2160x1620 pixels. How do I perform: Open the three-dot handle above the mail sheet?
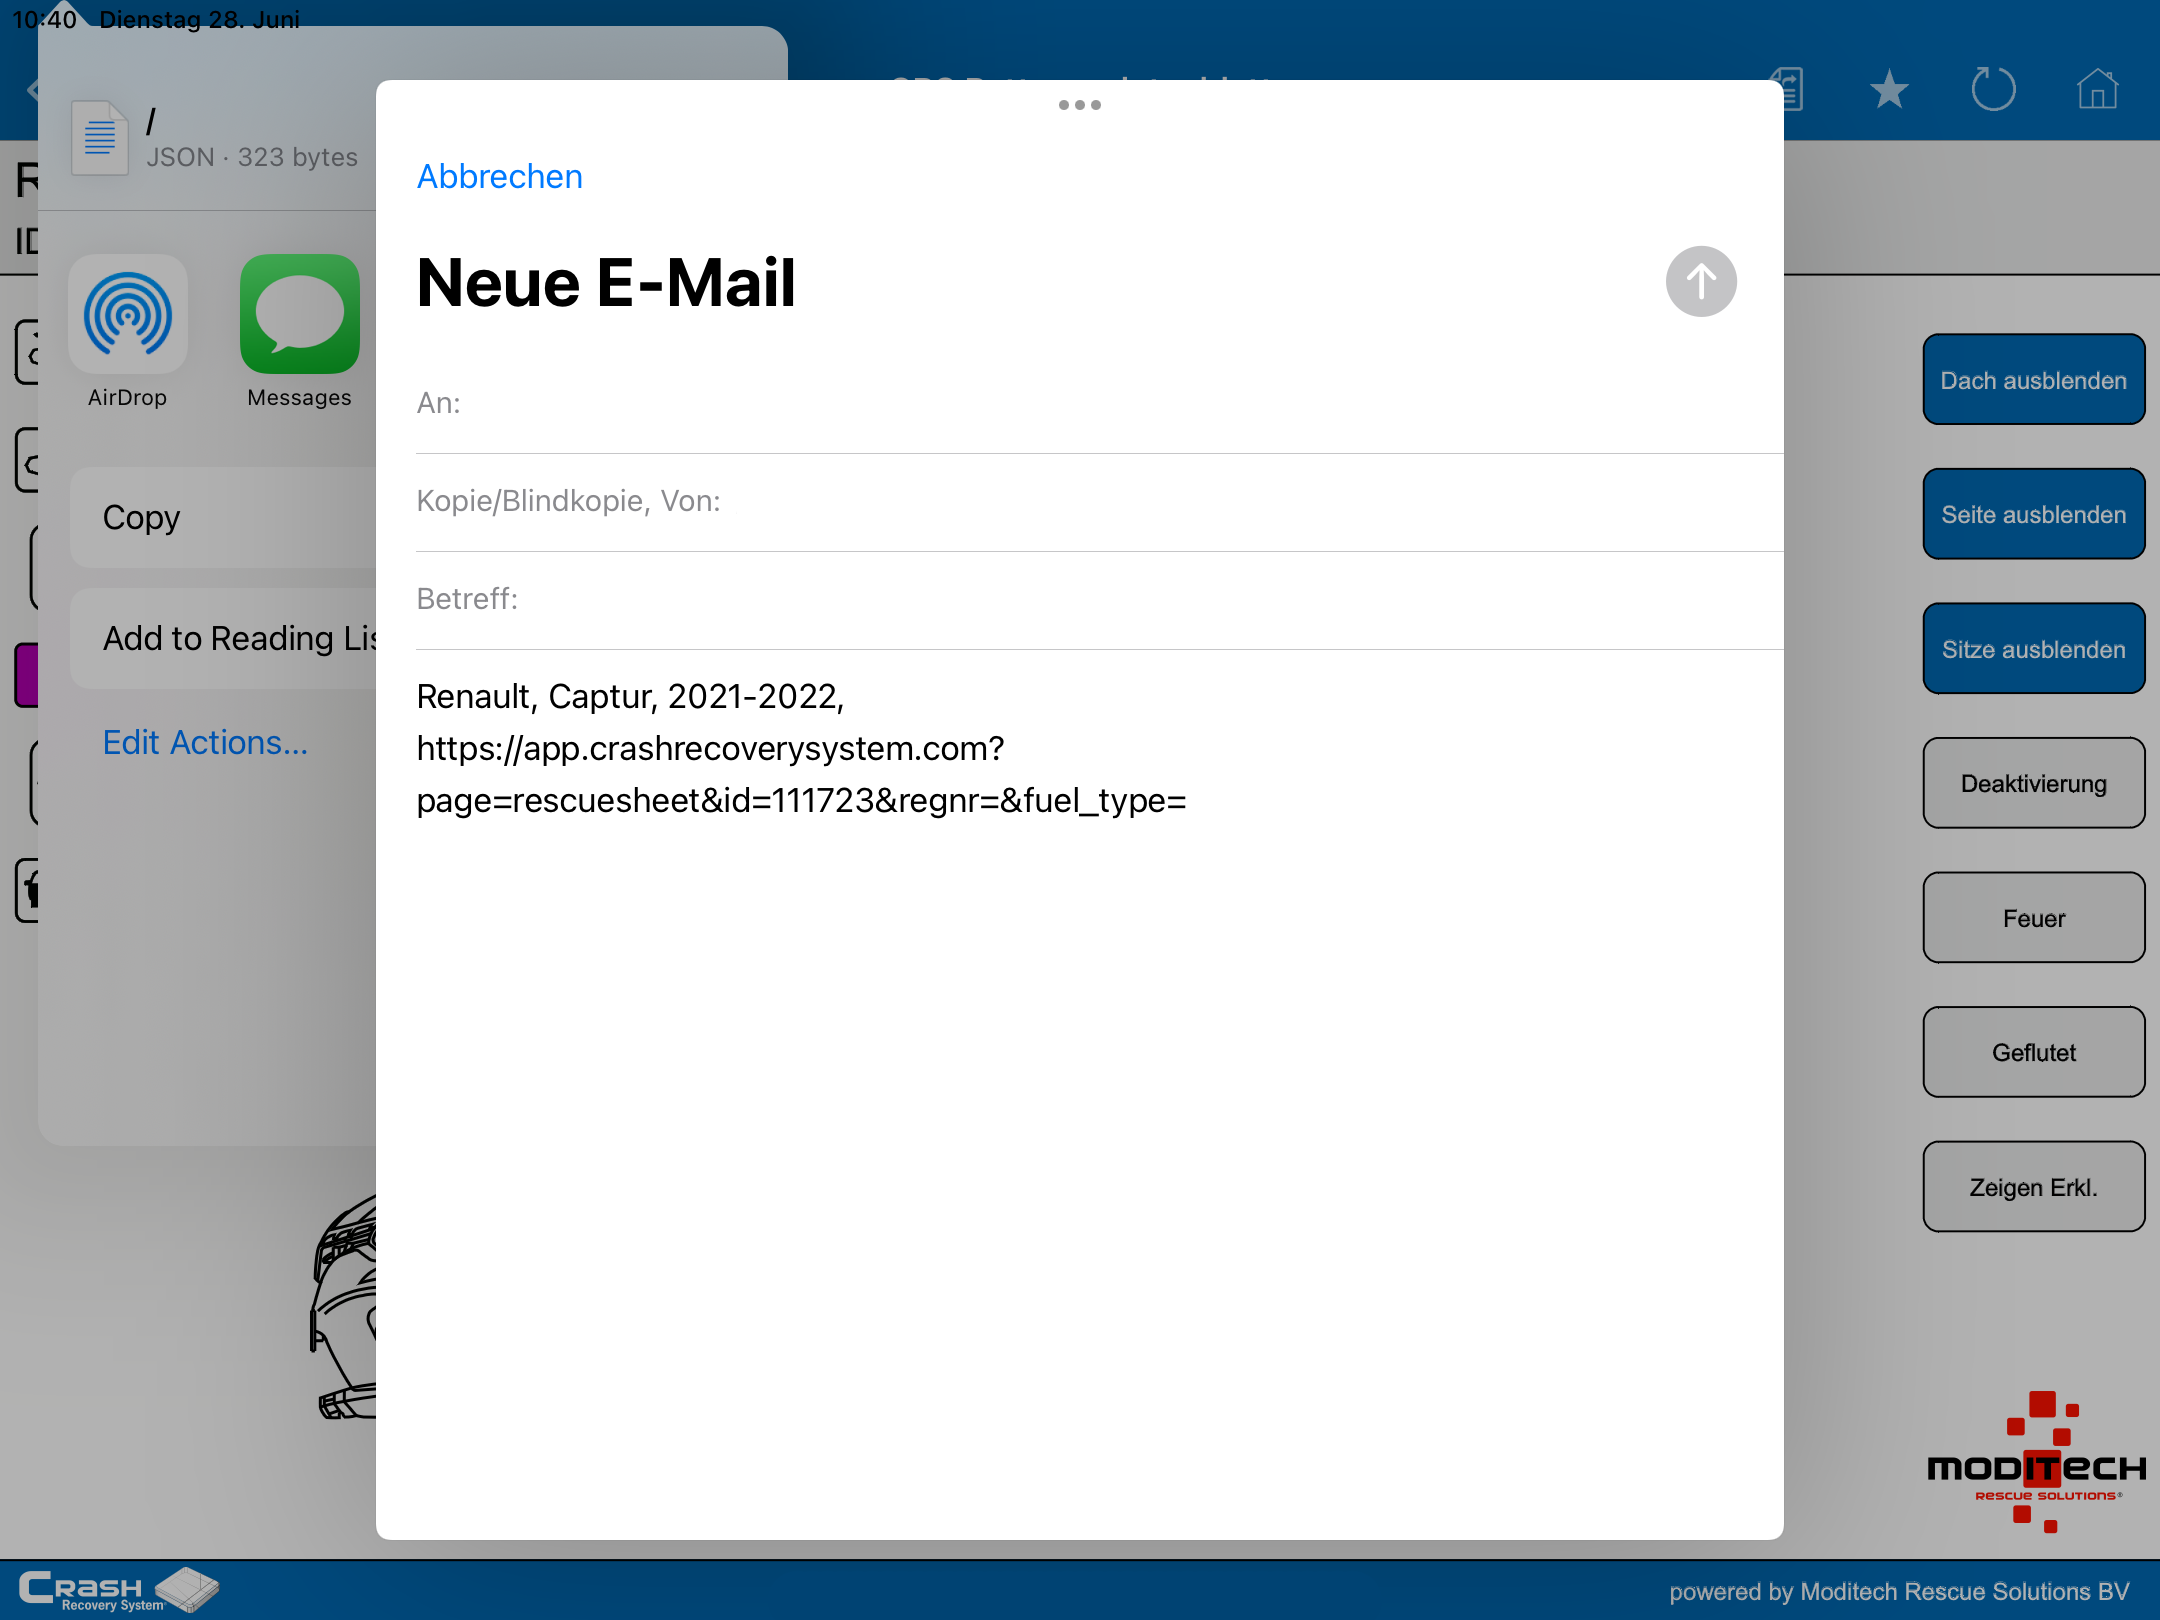(1080, 105)
